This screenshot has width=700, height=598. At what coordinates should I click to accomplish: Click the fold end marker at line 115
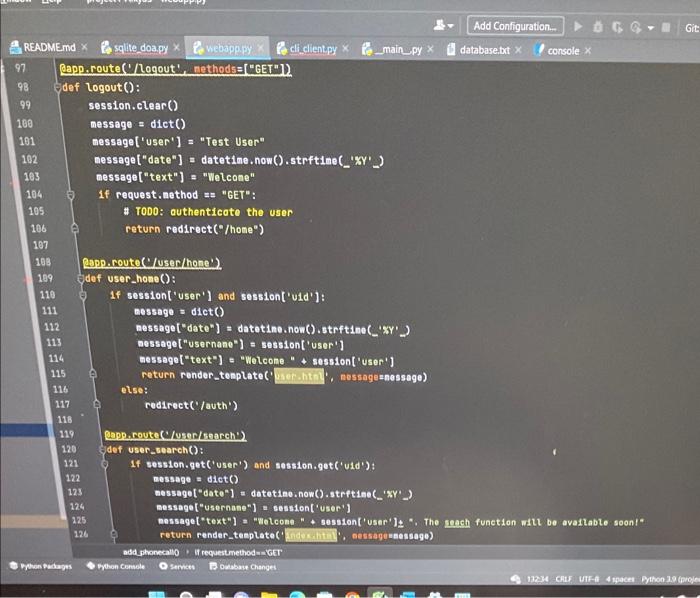pos(92,374)
